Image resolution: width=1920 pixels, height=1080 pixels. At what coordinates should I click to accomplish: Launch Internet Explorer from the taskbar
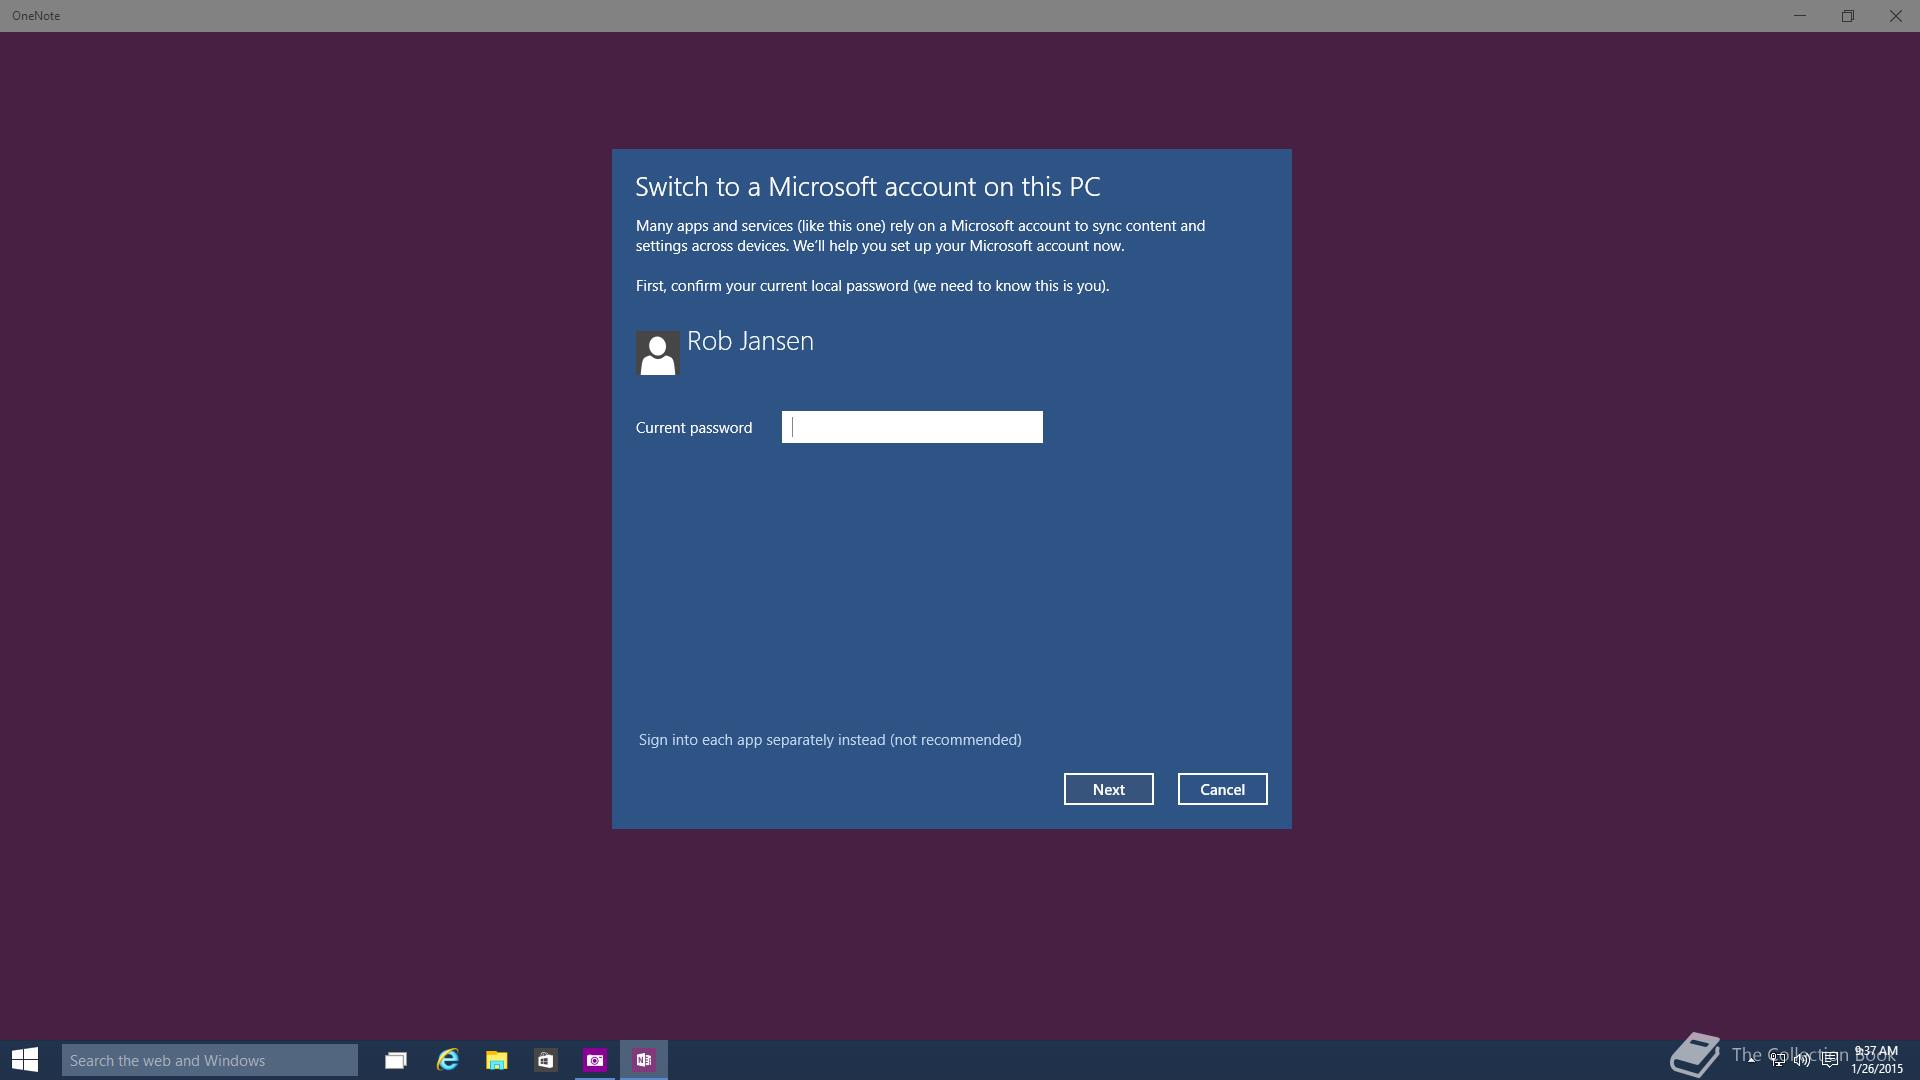click(x=447, y=1060)
